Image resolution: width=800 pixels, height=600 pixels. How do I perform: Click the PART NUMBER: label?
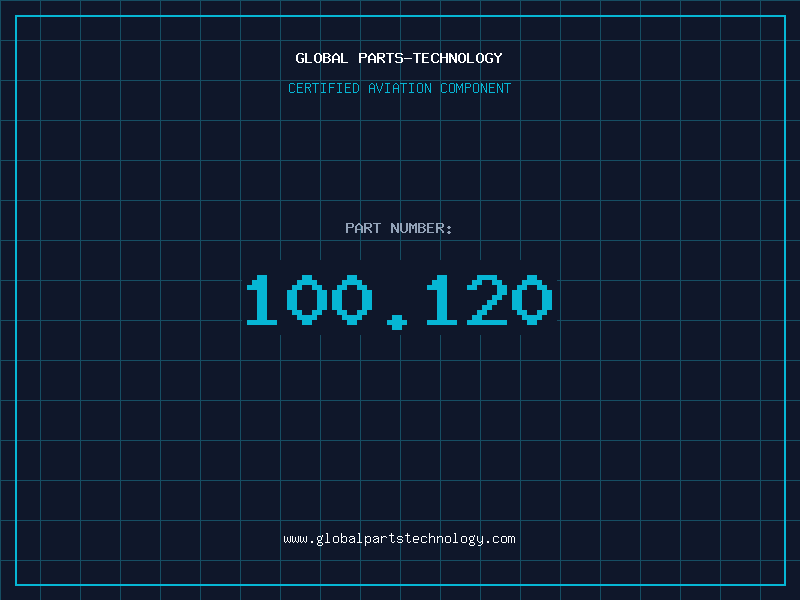pyautogui.click(x=399, y=228)
